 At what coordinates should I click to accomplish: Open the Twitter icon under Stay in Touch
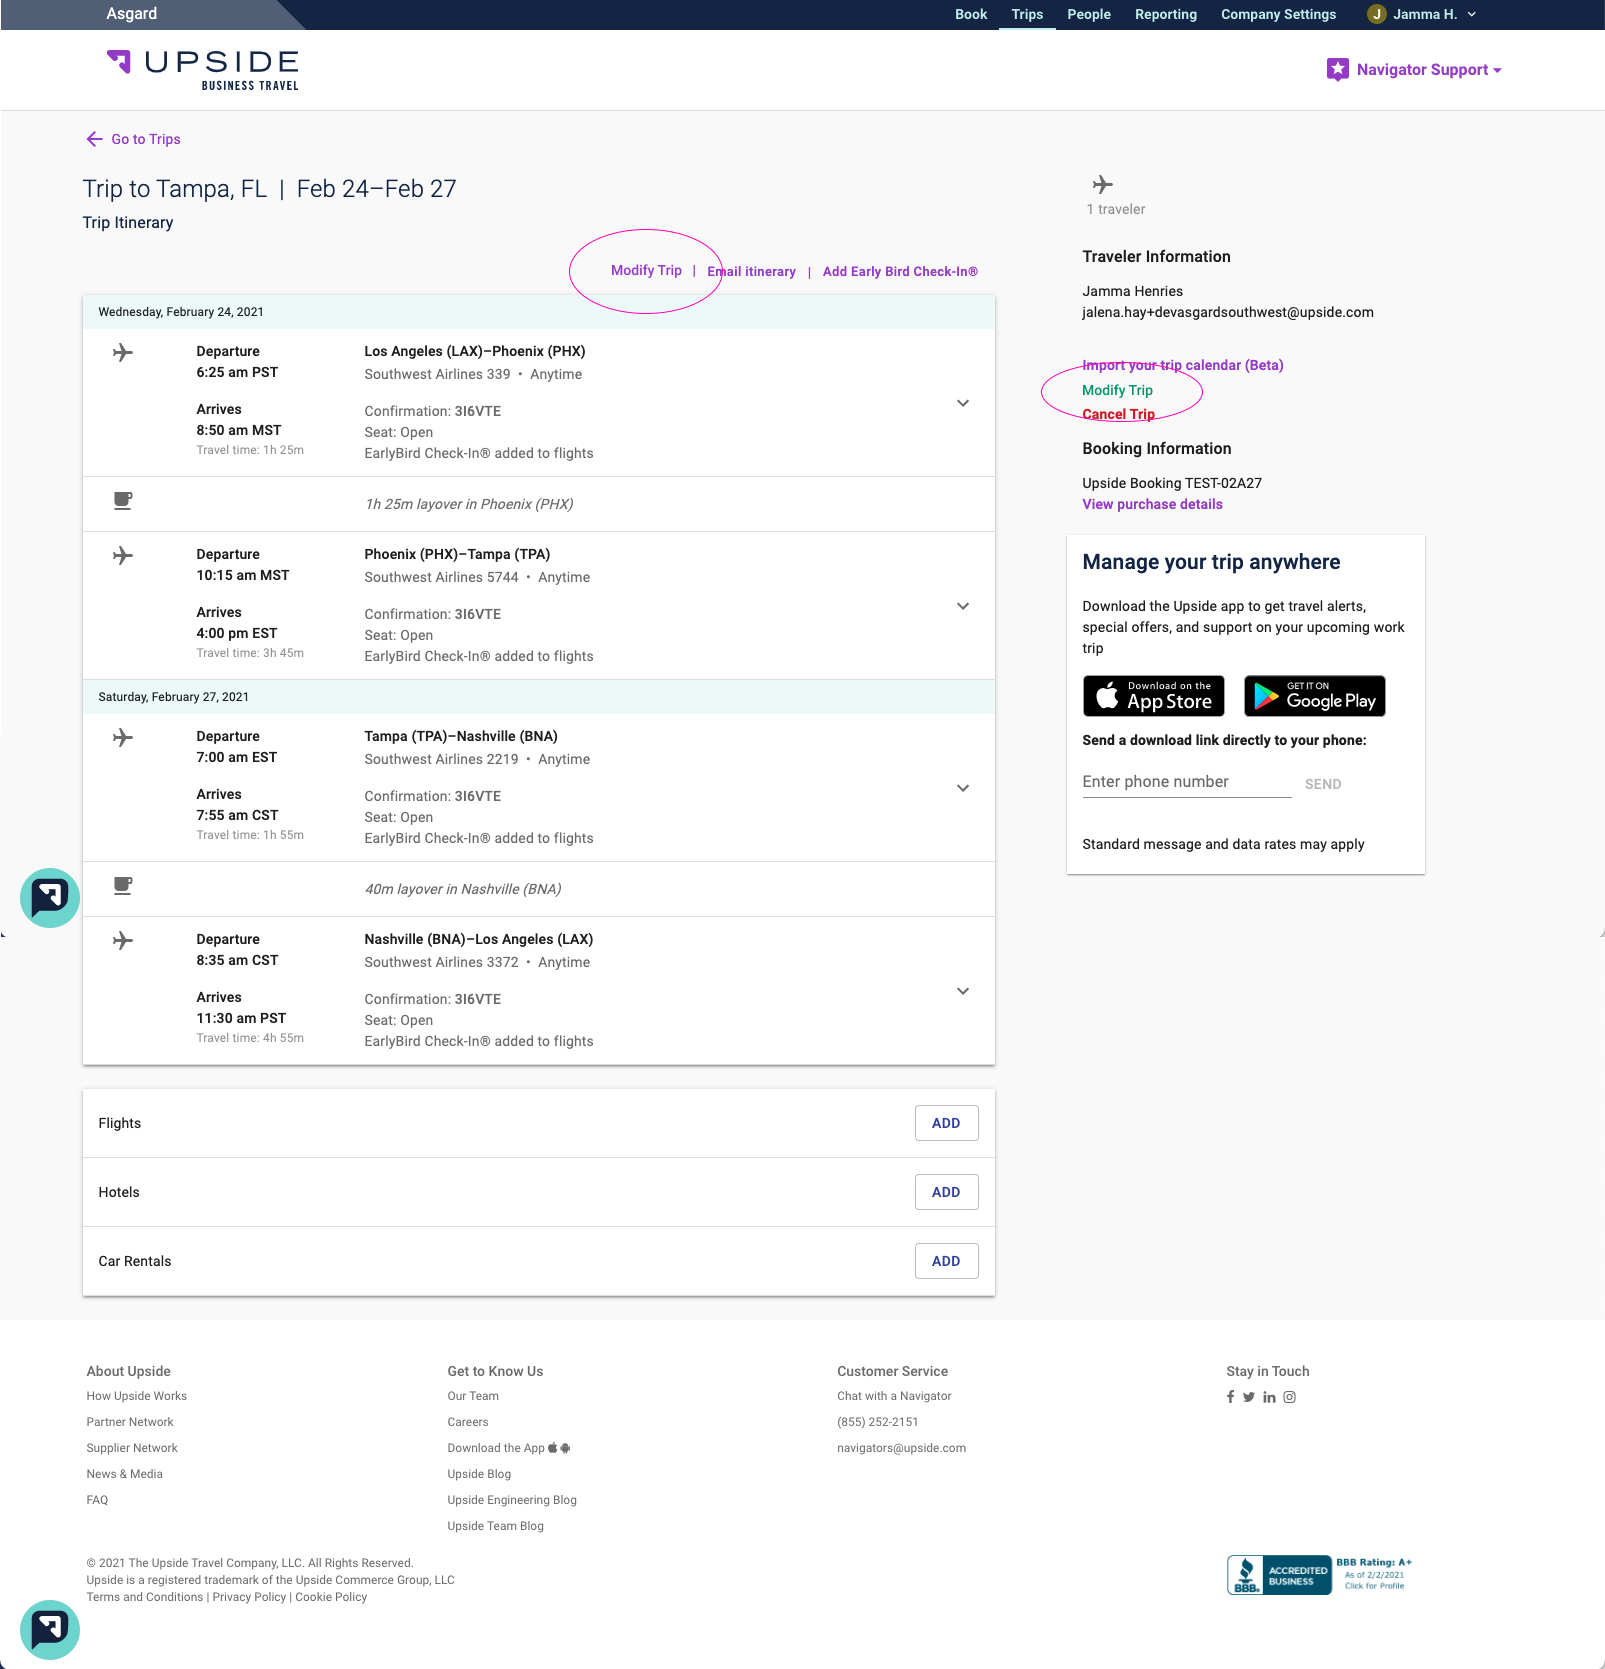(1249, 1397)
